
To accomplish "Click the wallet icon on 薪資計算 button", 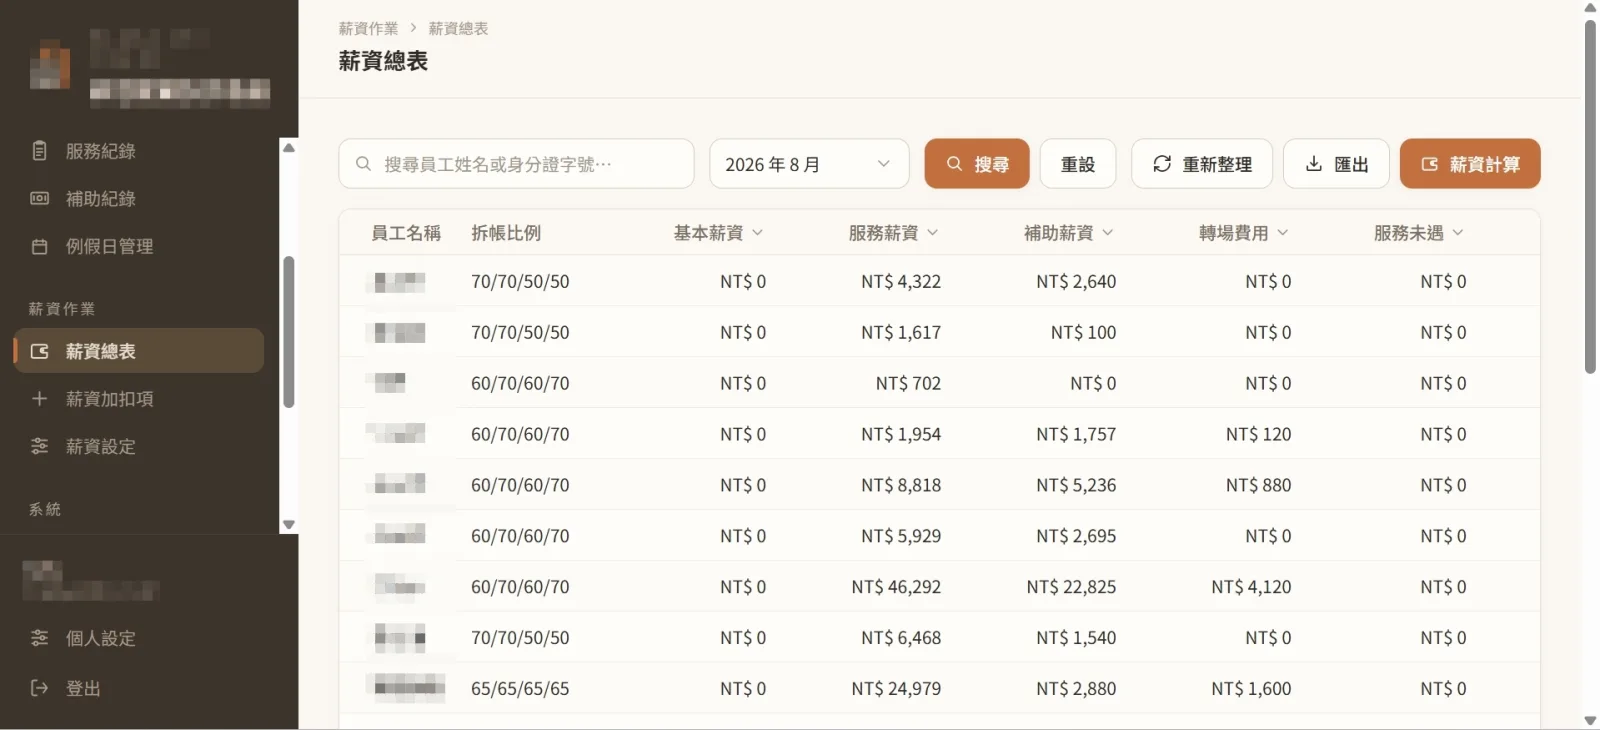I will (x=1430, y=164).
